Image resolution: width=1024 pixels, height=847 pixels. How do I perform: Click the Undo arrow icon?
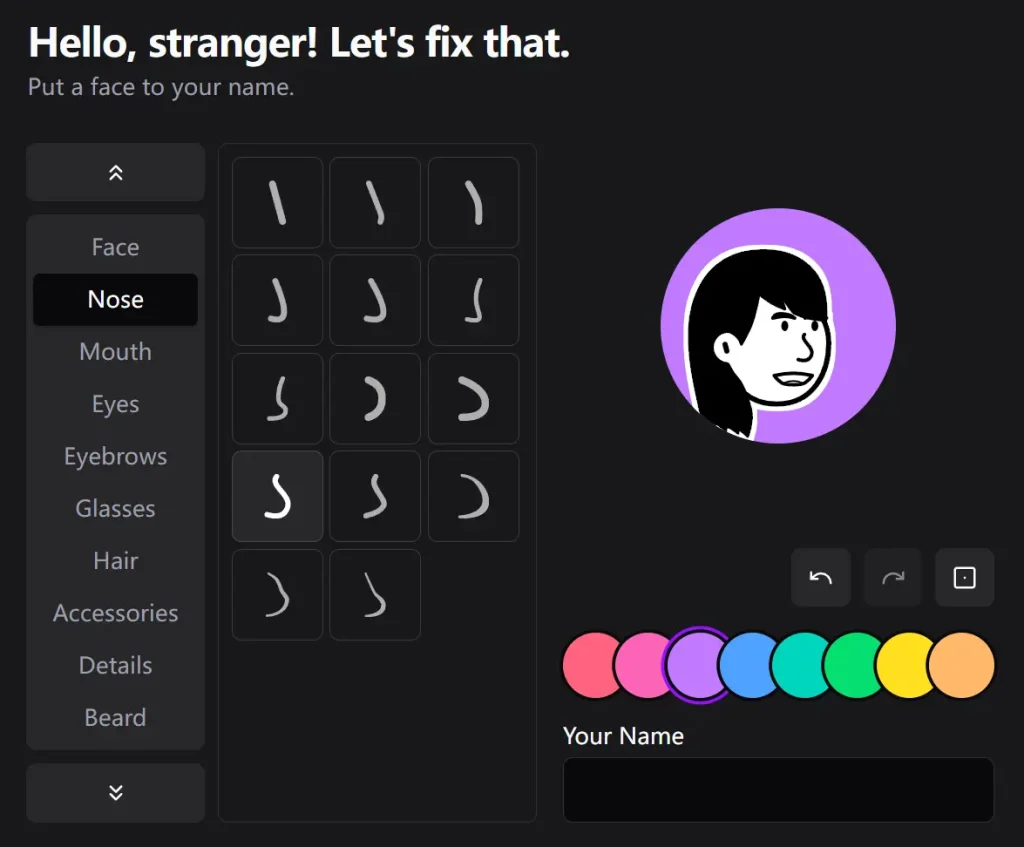(x=820, y=577)
